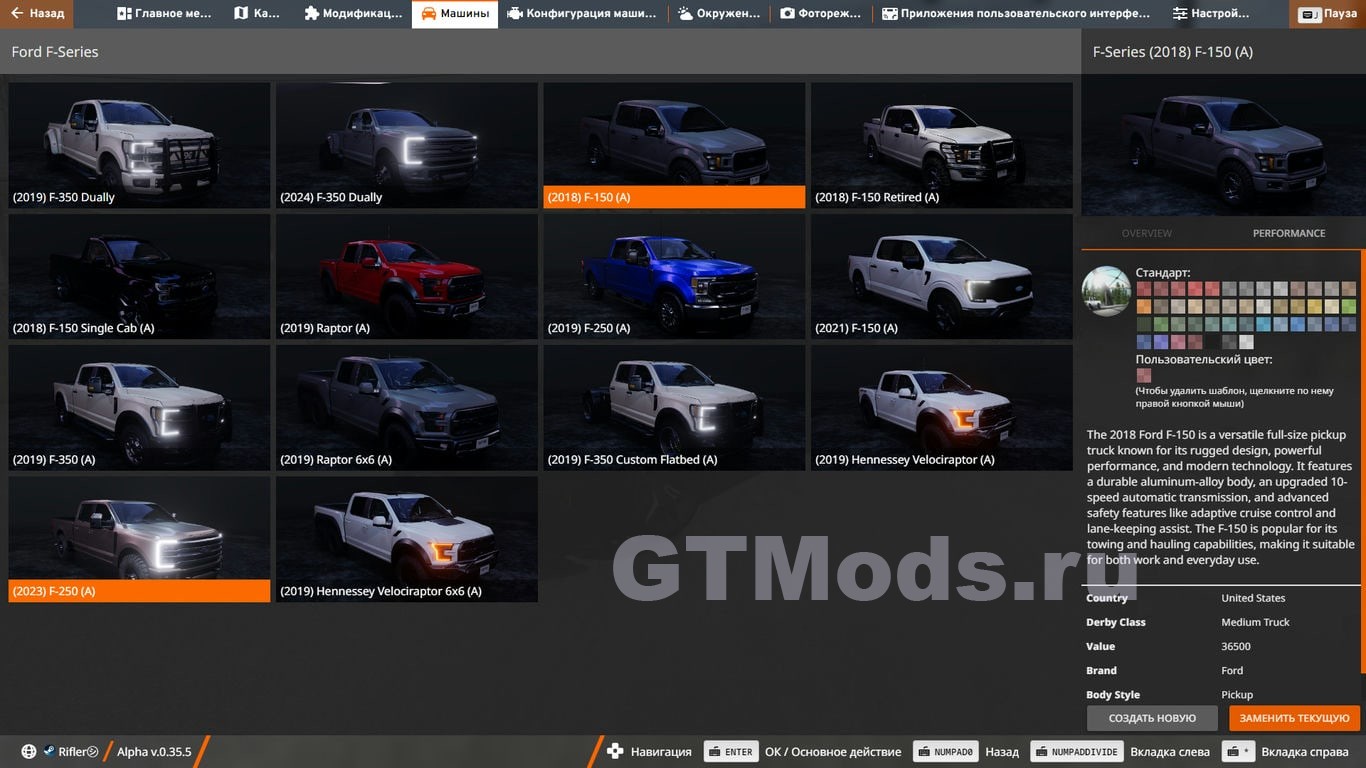Open the map tab with map icon
Screen dimensions: 1366x768
click(x=257, y=14)
